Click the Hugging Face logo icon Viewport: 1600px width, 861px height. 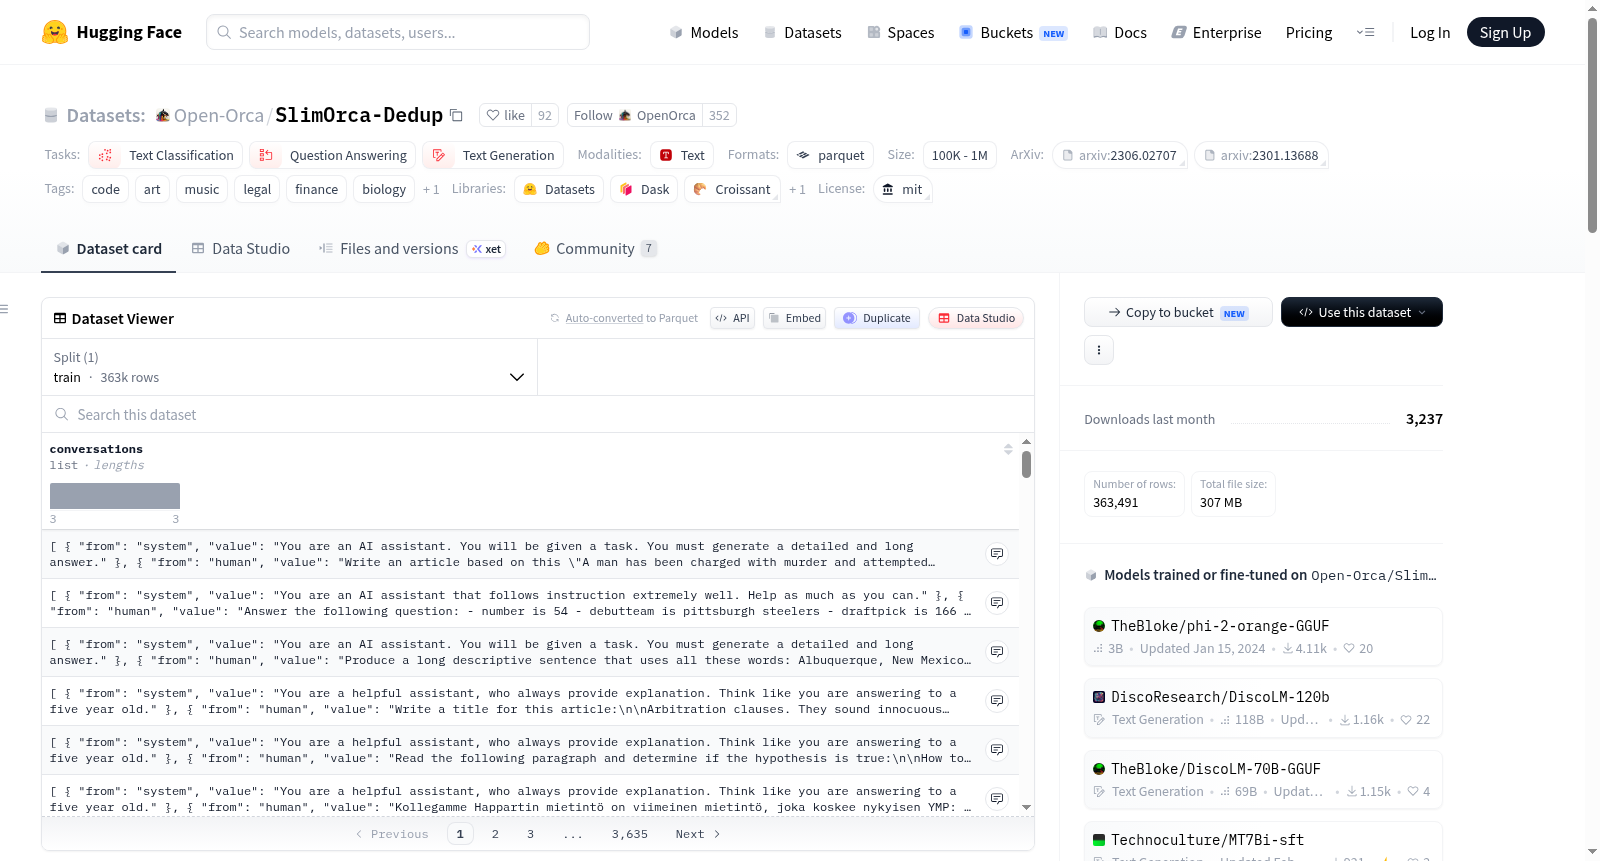55,32
